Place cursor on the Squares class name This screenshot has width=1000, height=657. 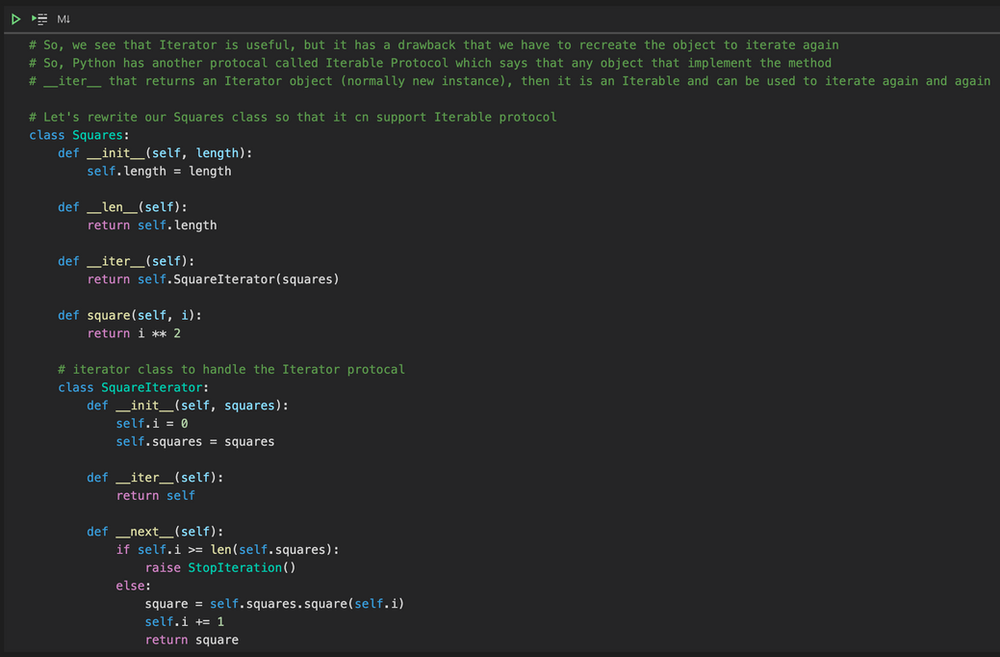(x=97, y=134)
